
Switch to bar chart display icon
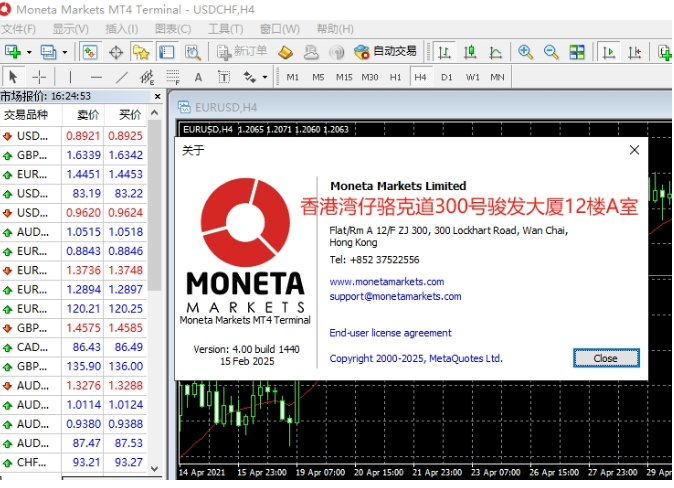(444, 52)
